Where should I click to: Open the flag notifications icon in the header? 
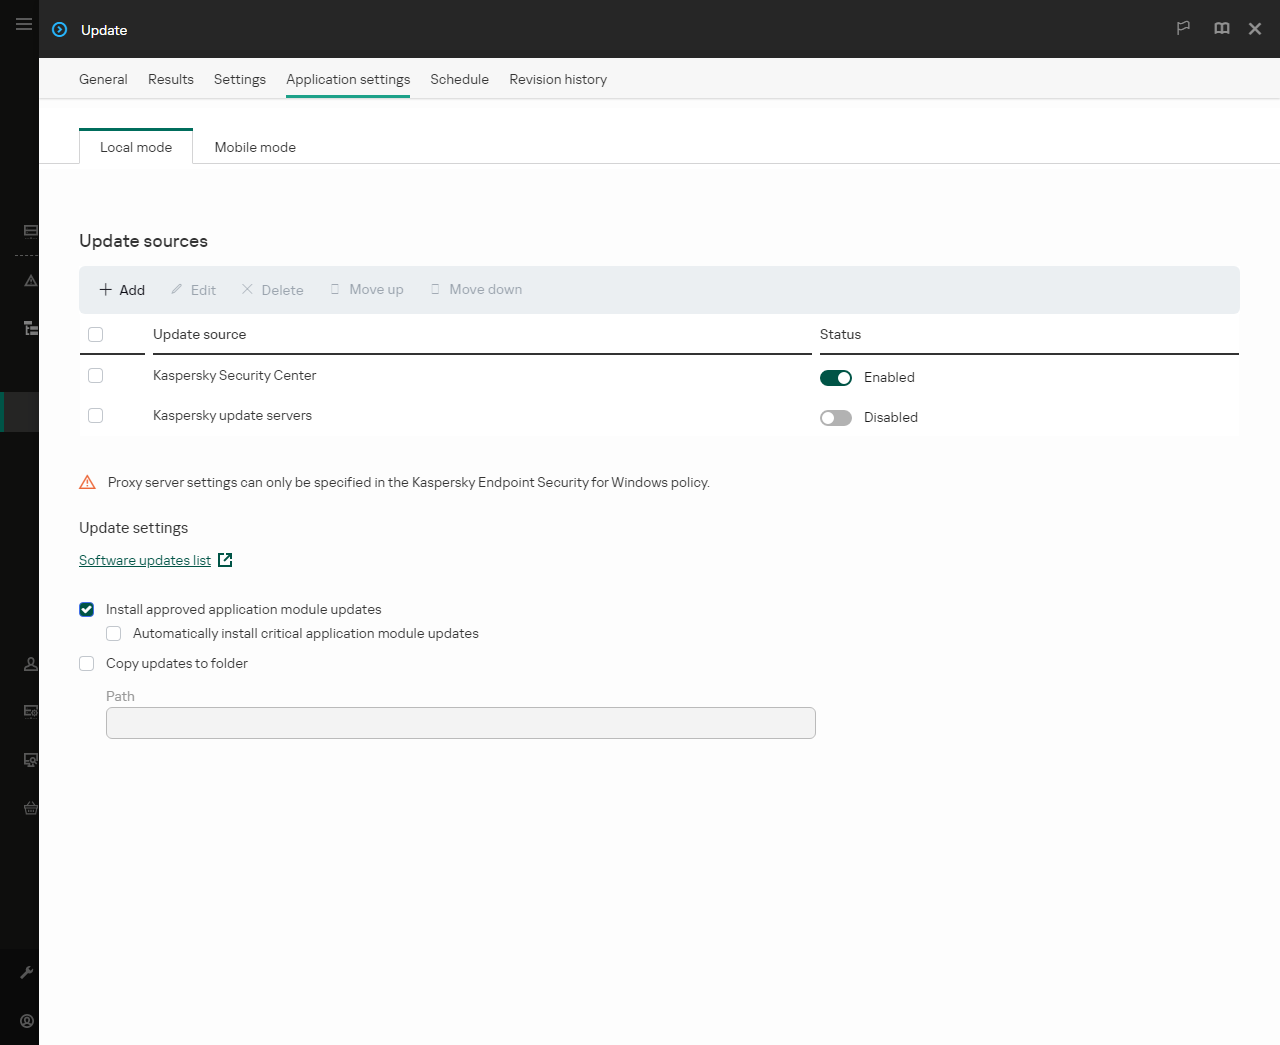(x=1183, y=29)
